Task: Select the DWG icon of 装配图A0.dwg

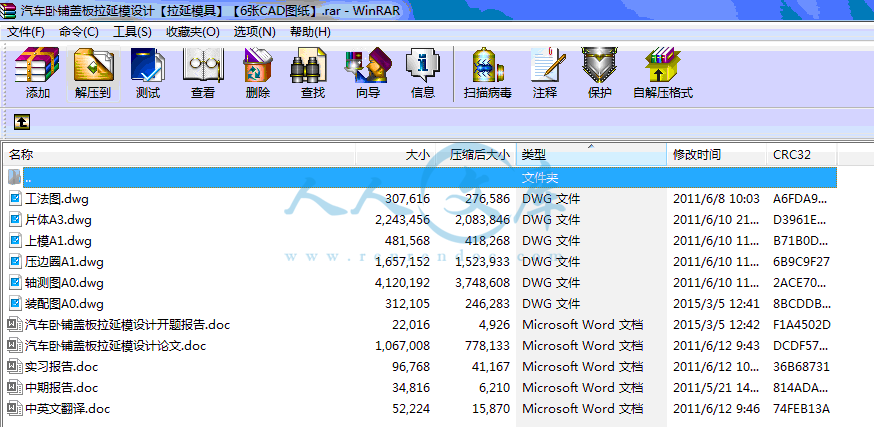Action: [x=15, y=304]
